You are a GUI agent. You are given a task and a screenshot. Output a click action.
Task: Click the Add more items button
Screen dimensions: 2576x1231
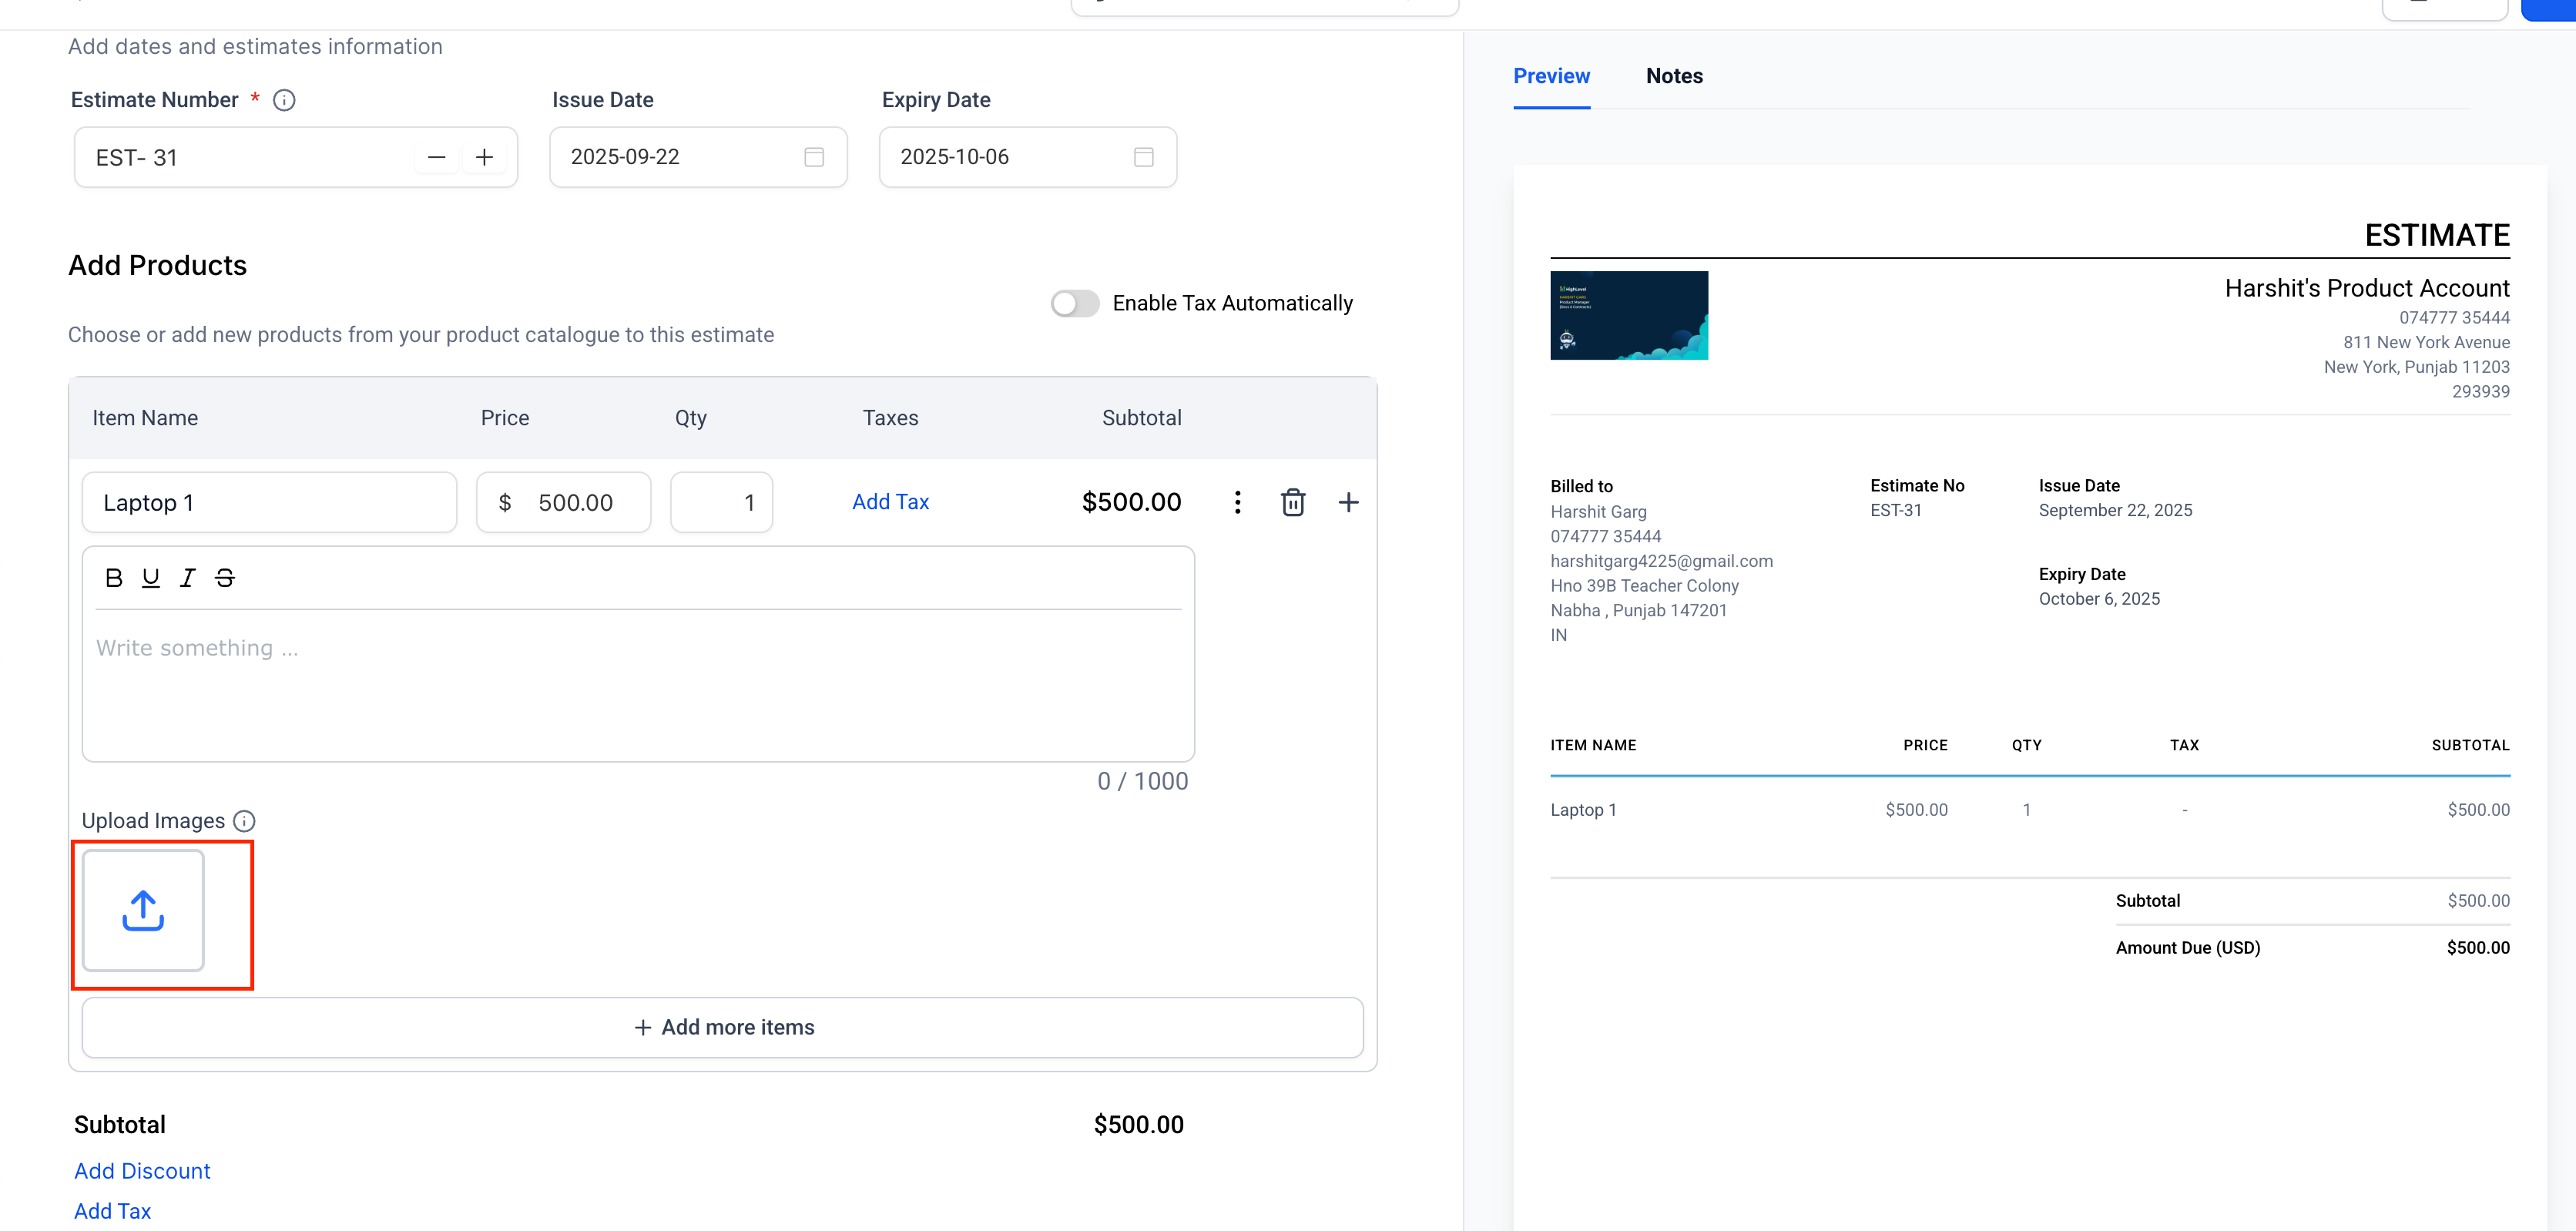pyautogui.click(x=723, y=1027)
